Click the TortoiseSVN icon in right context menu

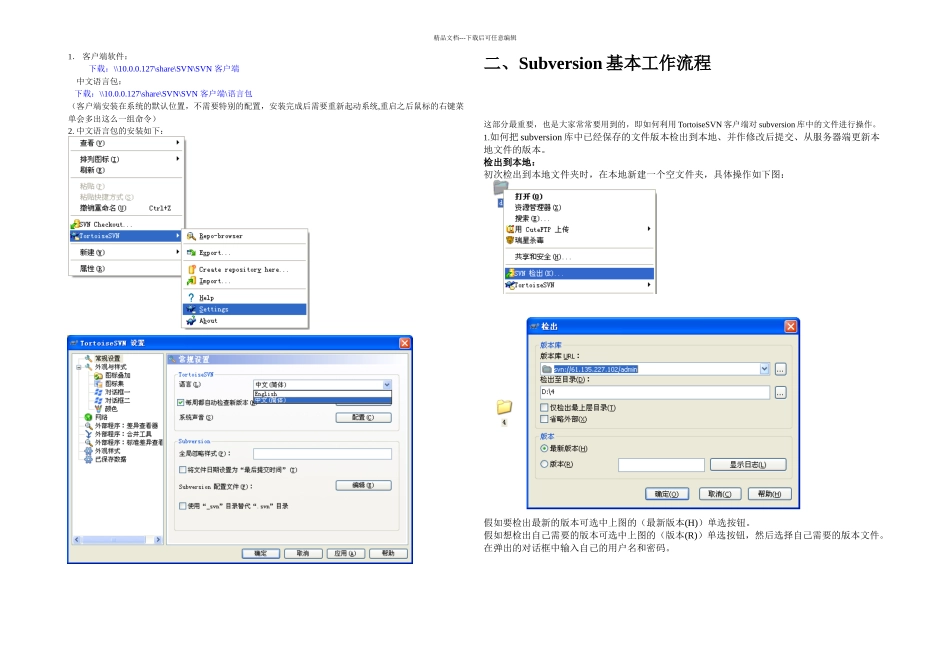510,285
